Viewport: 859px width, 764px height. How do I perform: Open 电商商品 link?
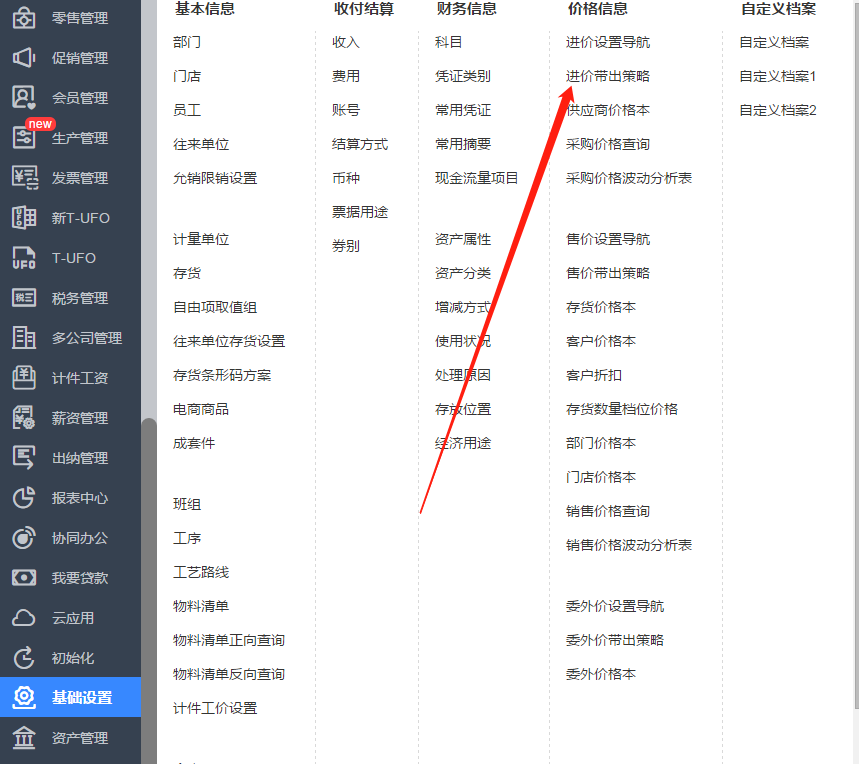201,409
